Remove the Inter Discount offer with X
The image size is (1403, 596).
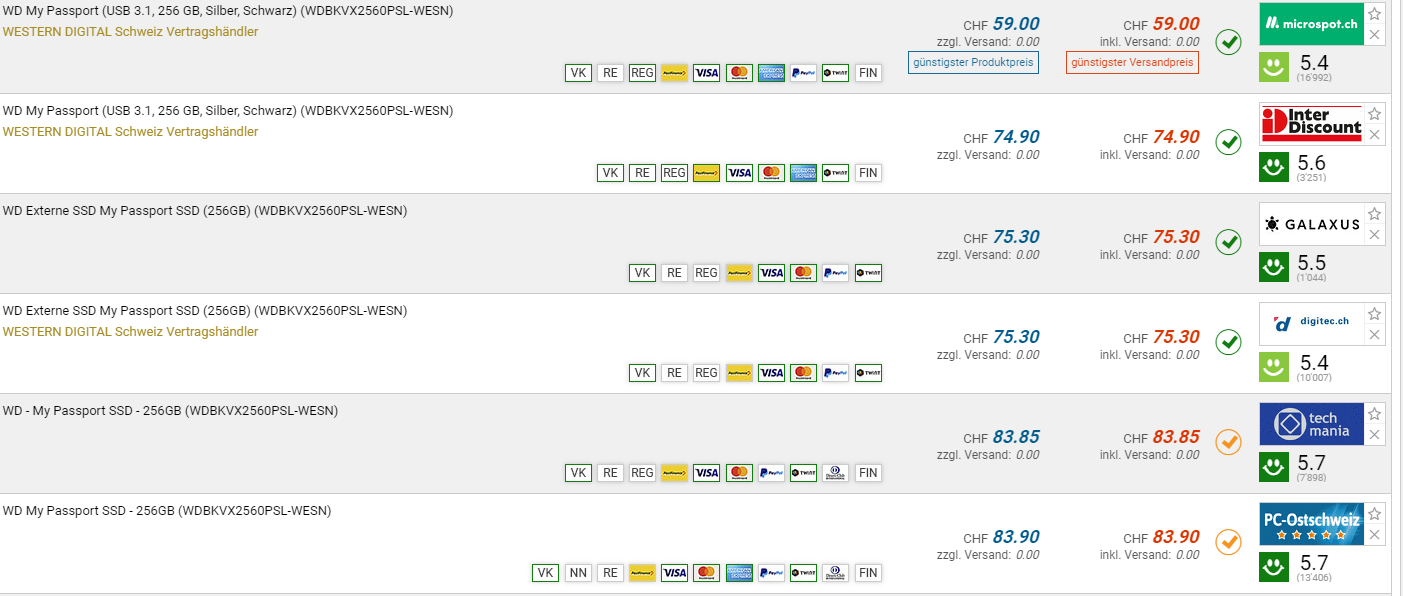pos(1375,135)
